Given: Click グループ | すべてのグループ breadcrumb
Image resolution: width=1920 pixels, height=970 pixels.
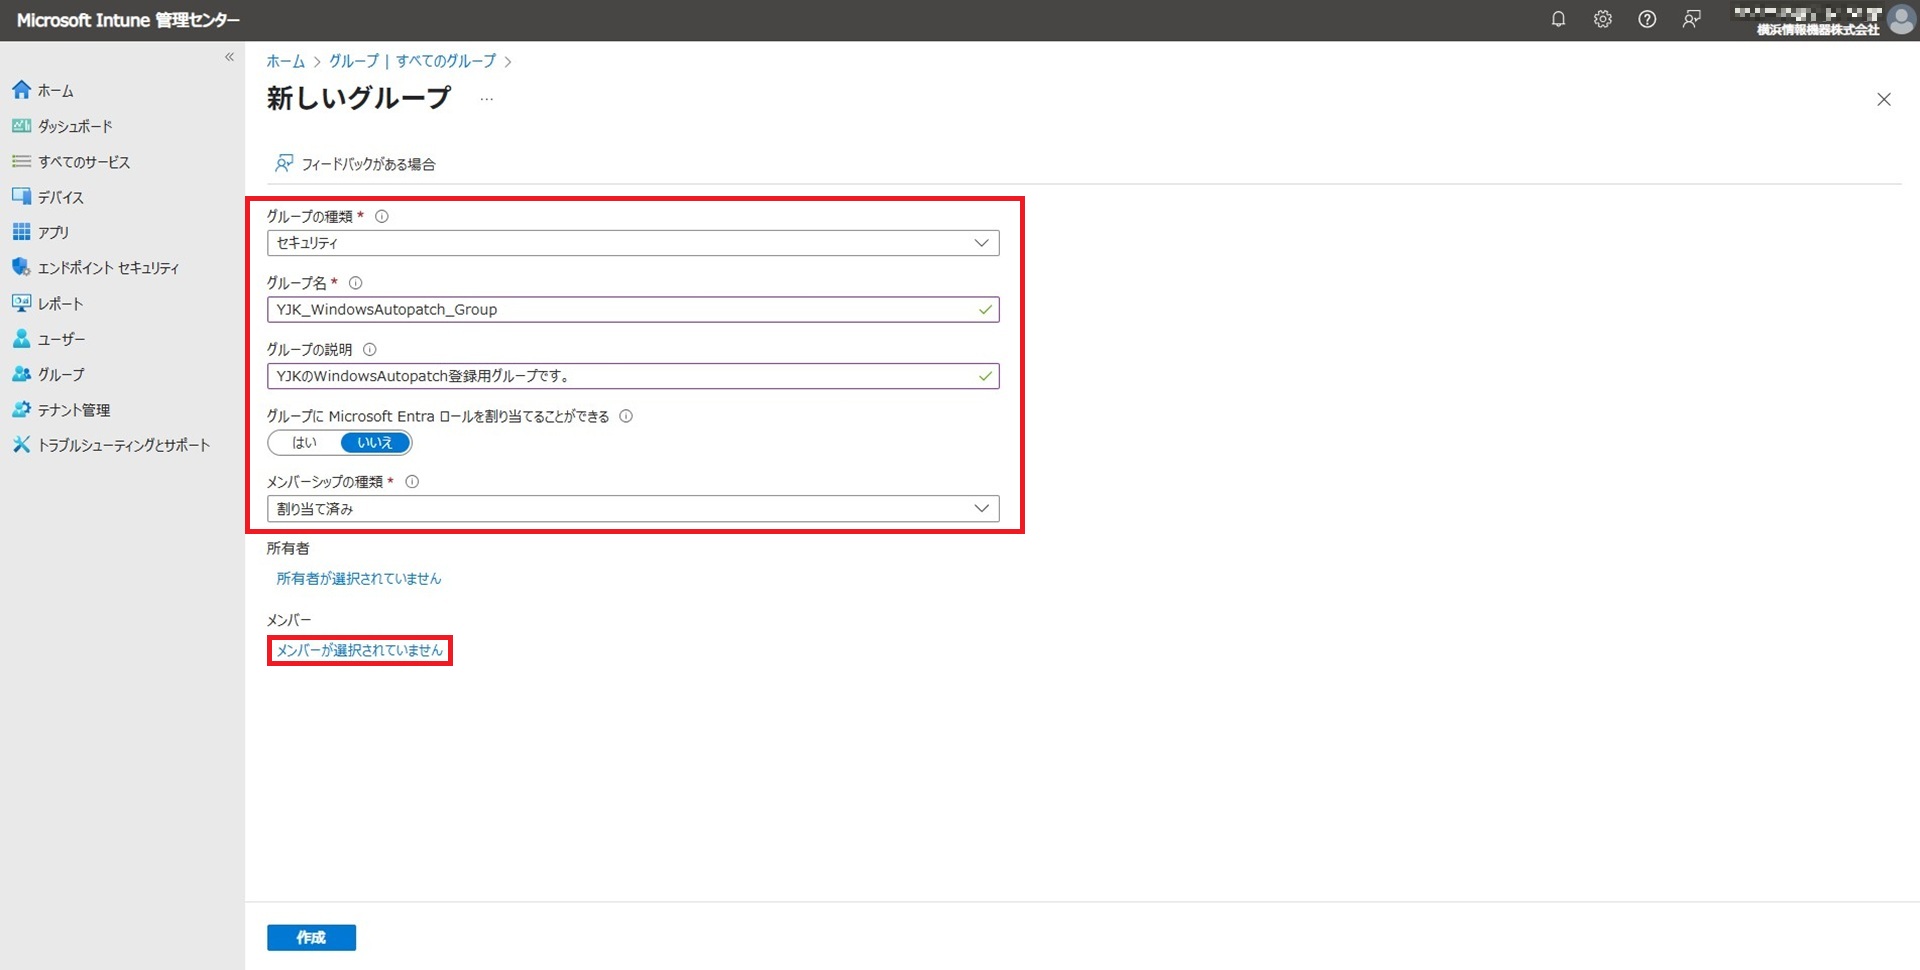Looking at the screenshot, I should (x=412, y=61).
